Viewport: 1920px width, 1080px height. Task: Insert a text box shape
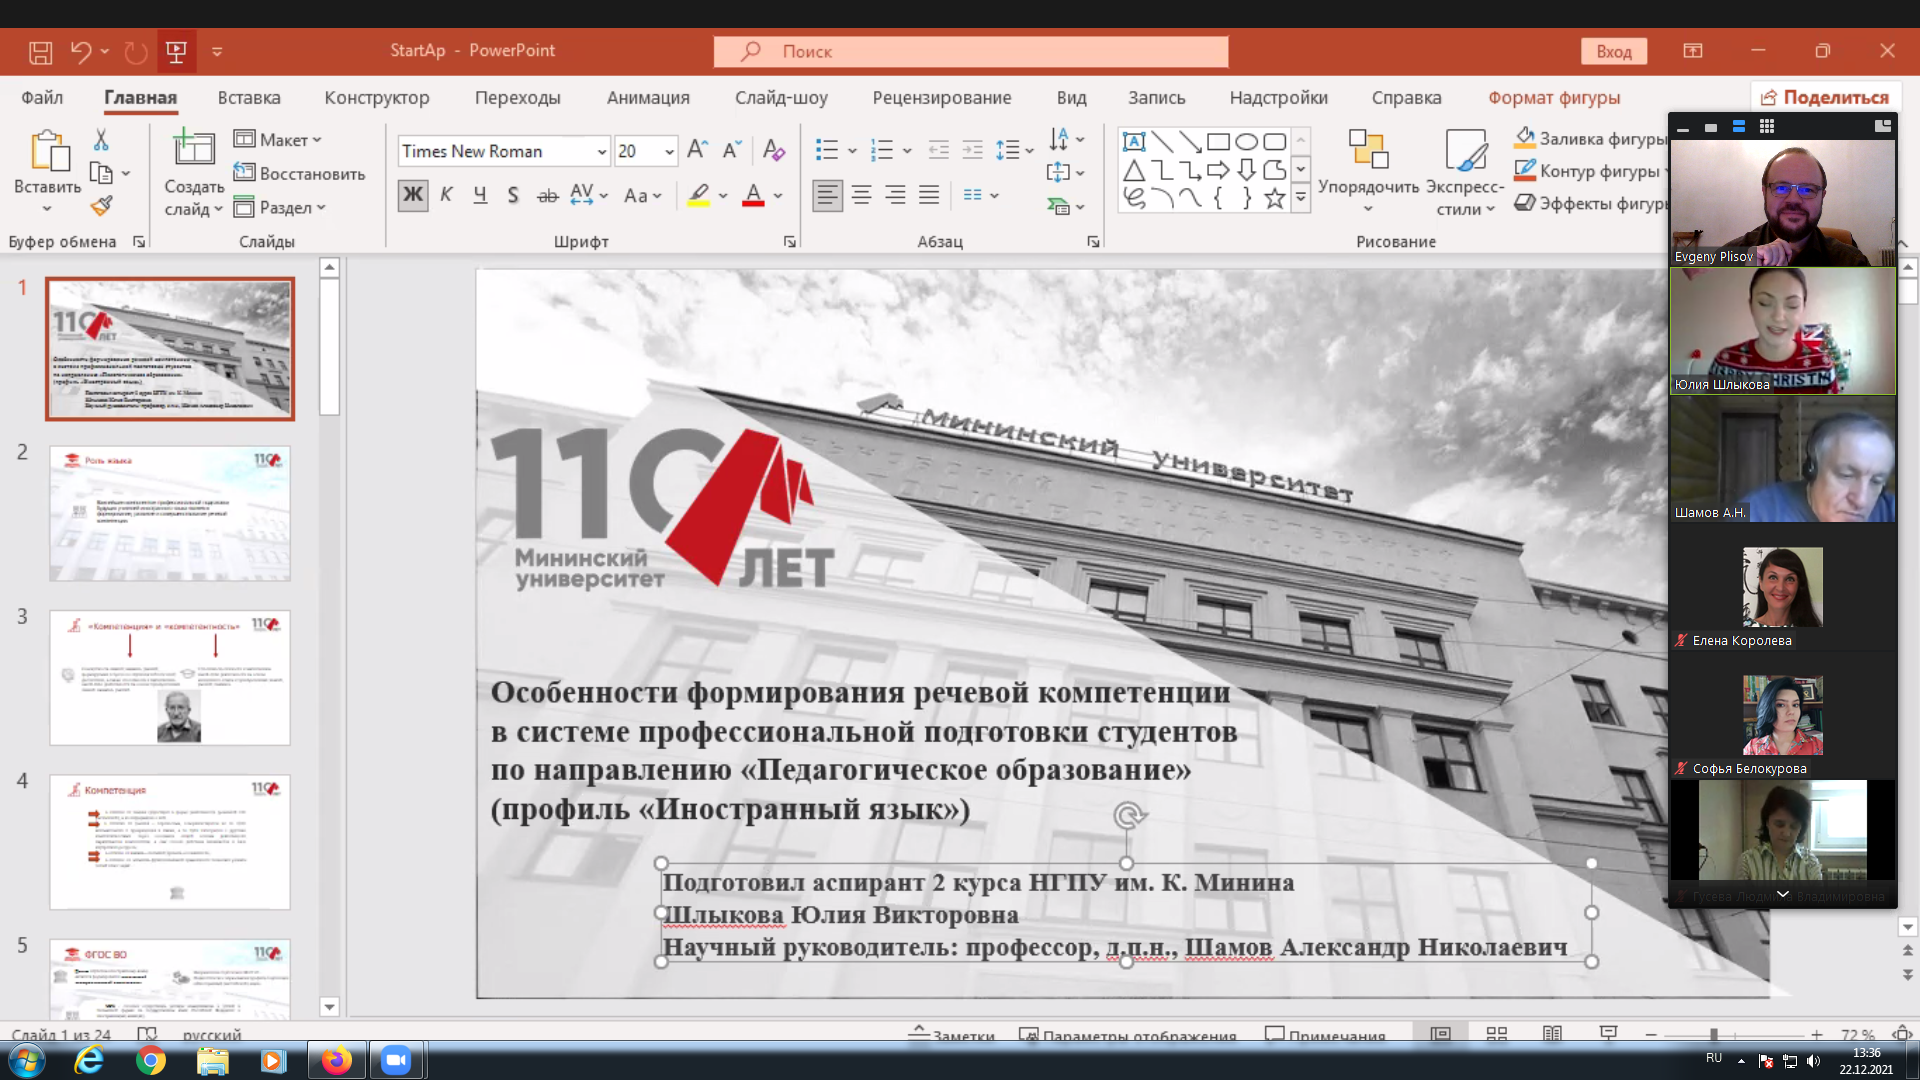1133,142
